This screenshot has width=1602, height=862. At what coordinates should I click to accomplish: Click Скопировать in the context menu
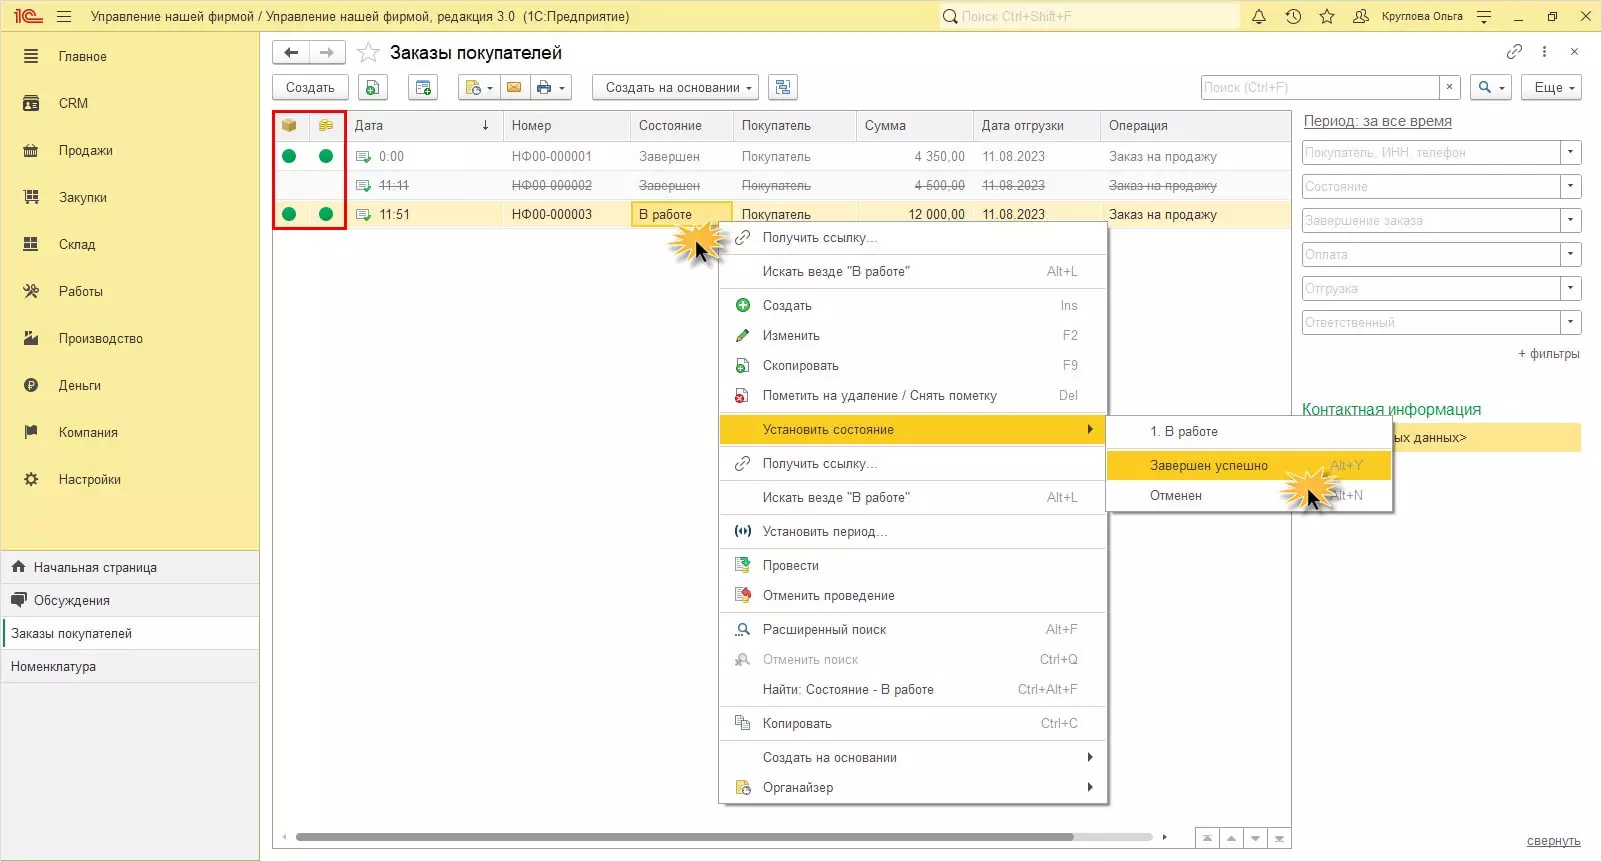click(x=800, y=366)
